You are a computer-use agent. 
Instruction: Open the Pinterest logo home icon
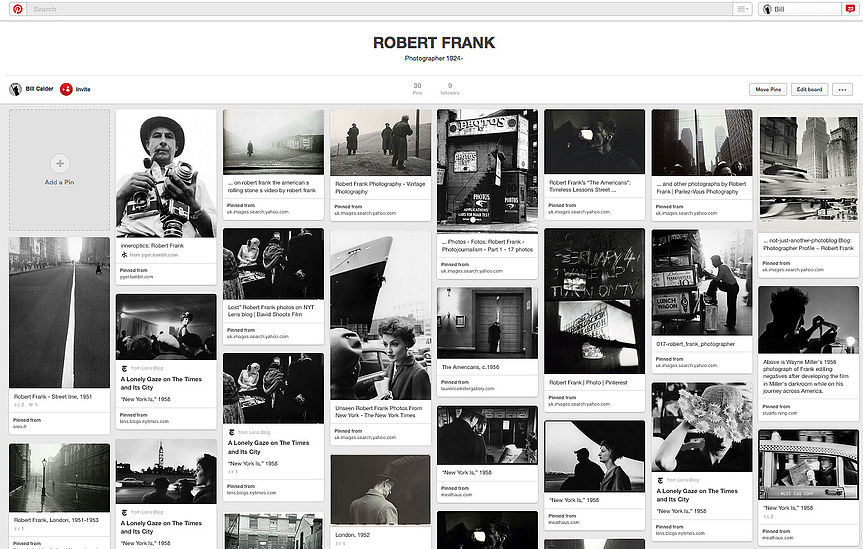pyautogui.click(x=18, y=9)
